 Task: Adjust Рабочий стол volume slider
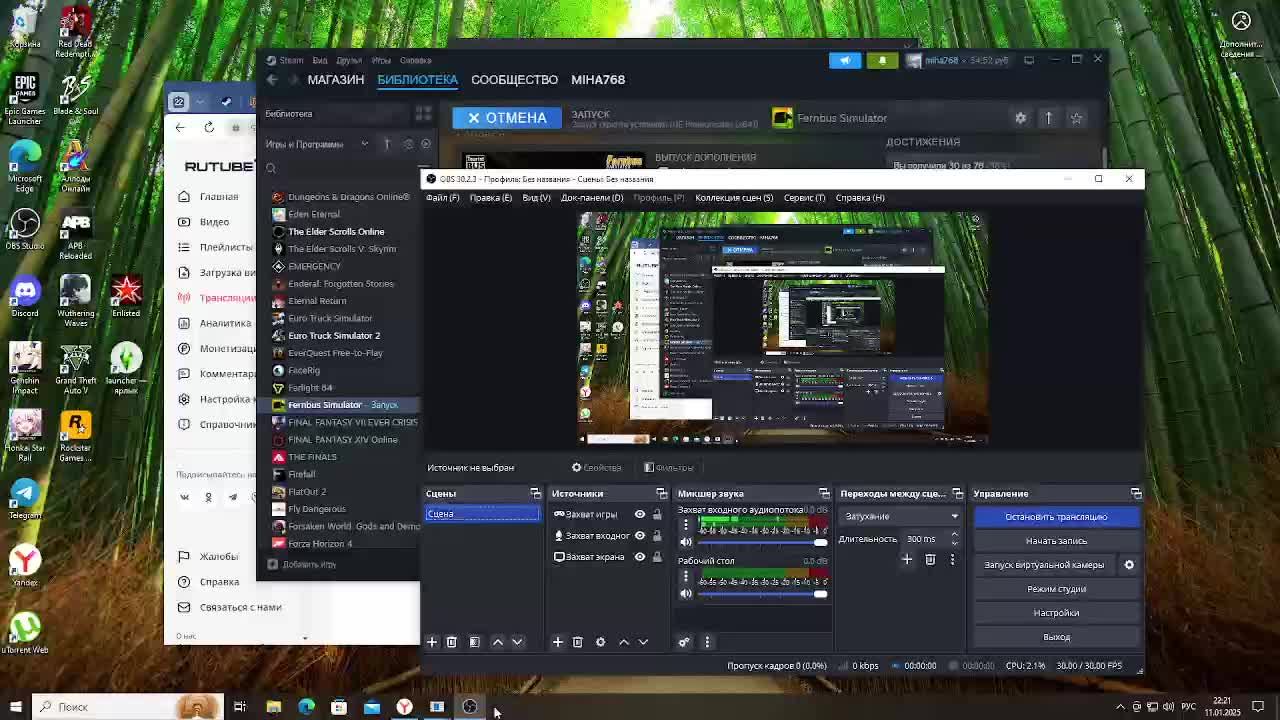coord(763,594)
